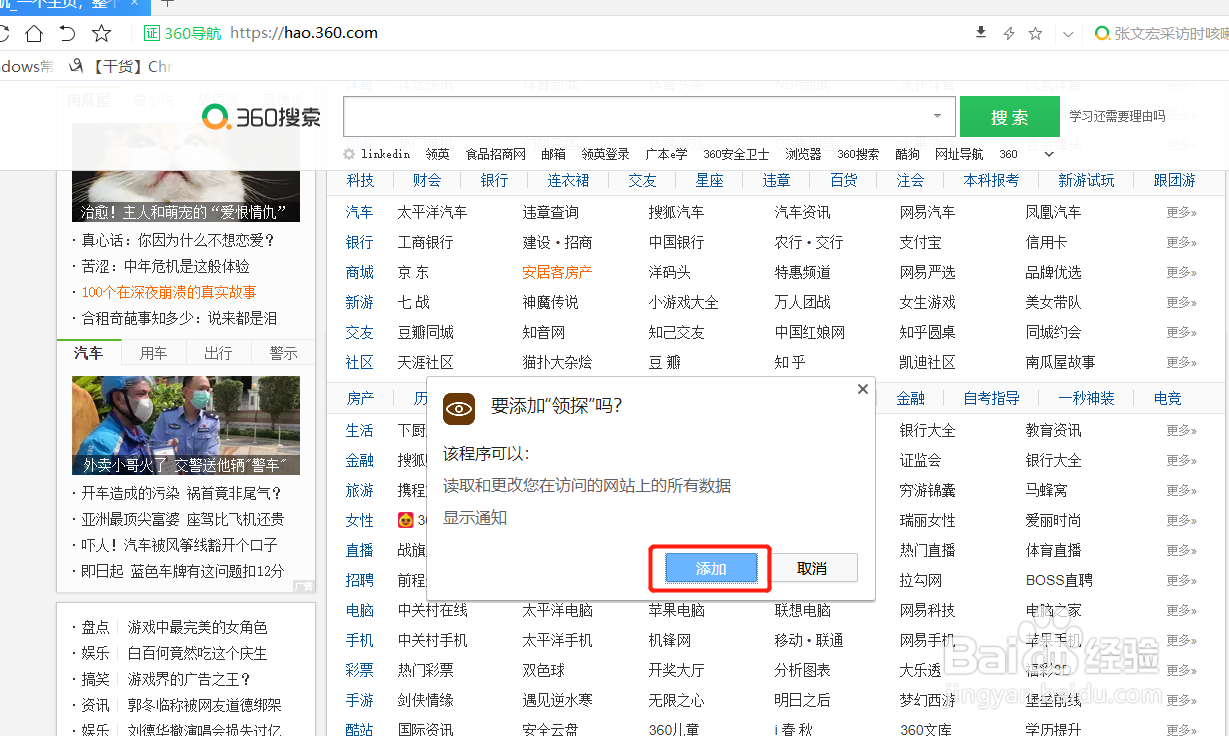Viewport: 1229px width, 736px height.
Task: Click the lightning speed-mode icon
Action: 1009,34
